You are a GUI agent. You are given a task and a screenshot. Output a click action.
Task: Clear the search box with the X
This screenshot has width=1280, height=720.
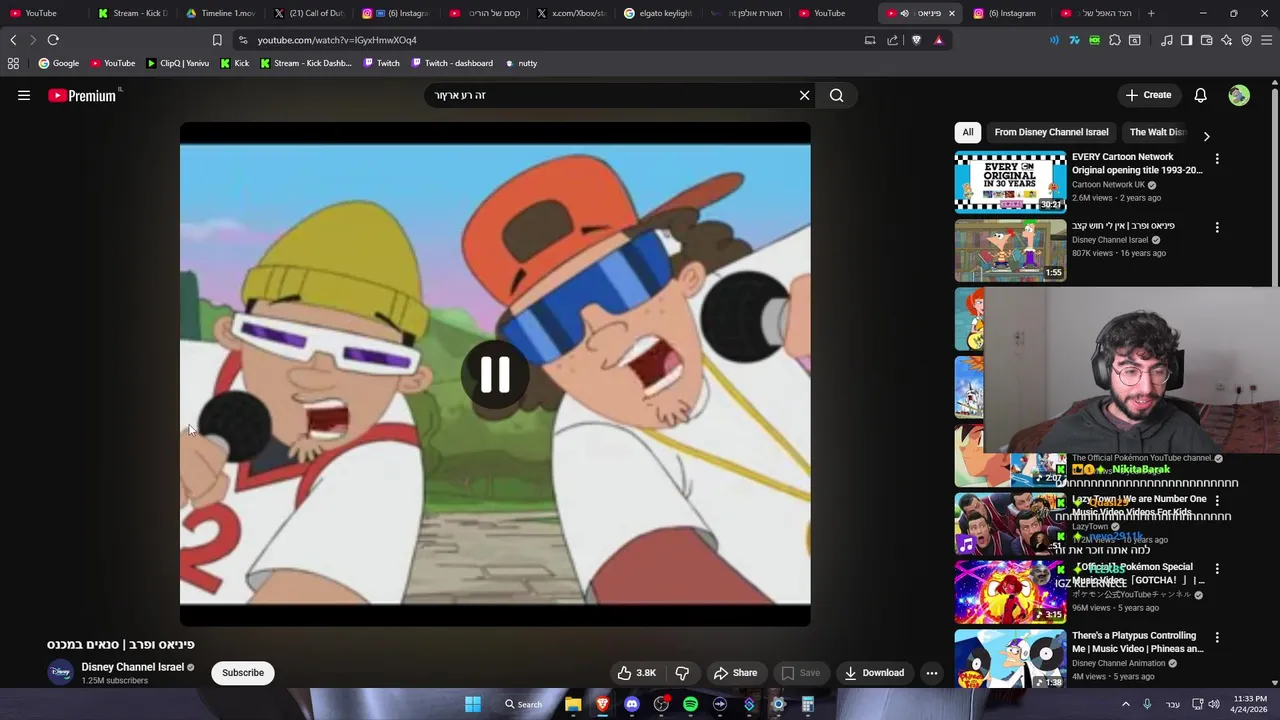804,95
